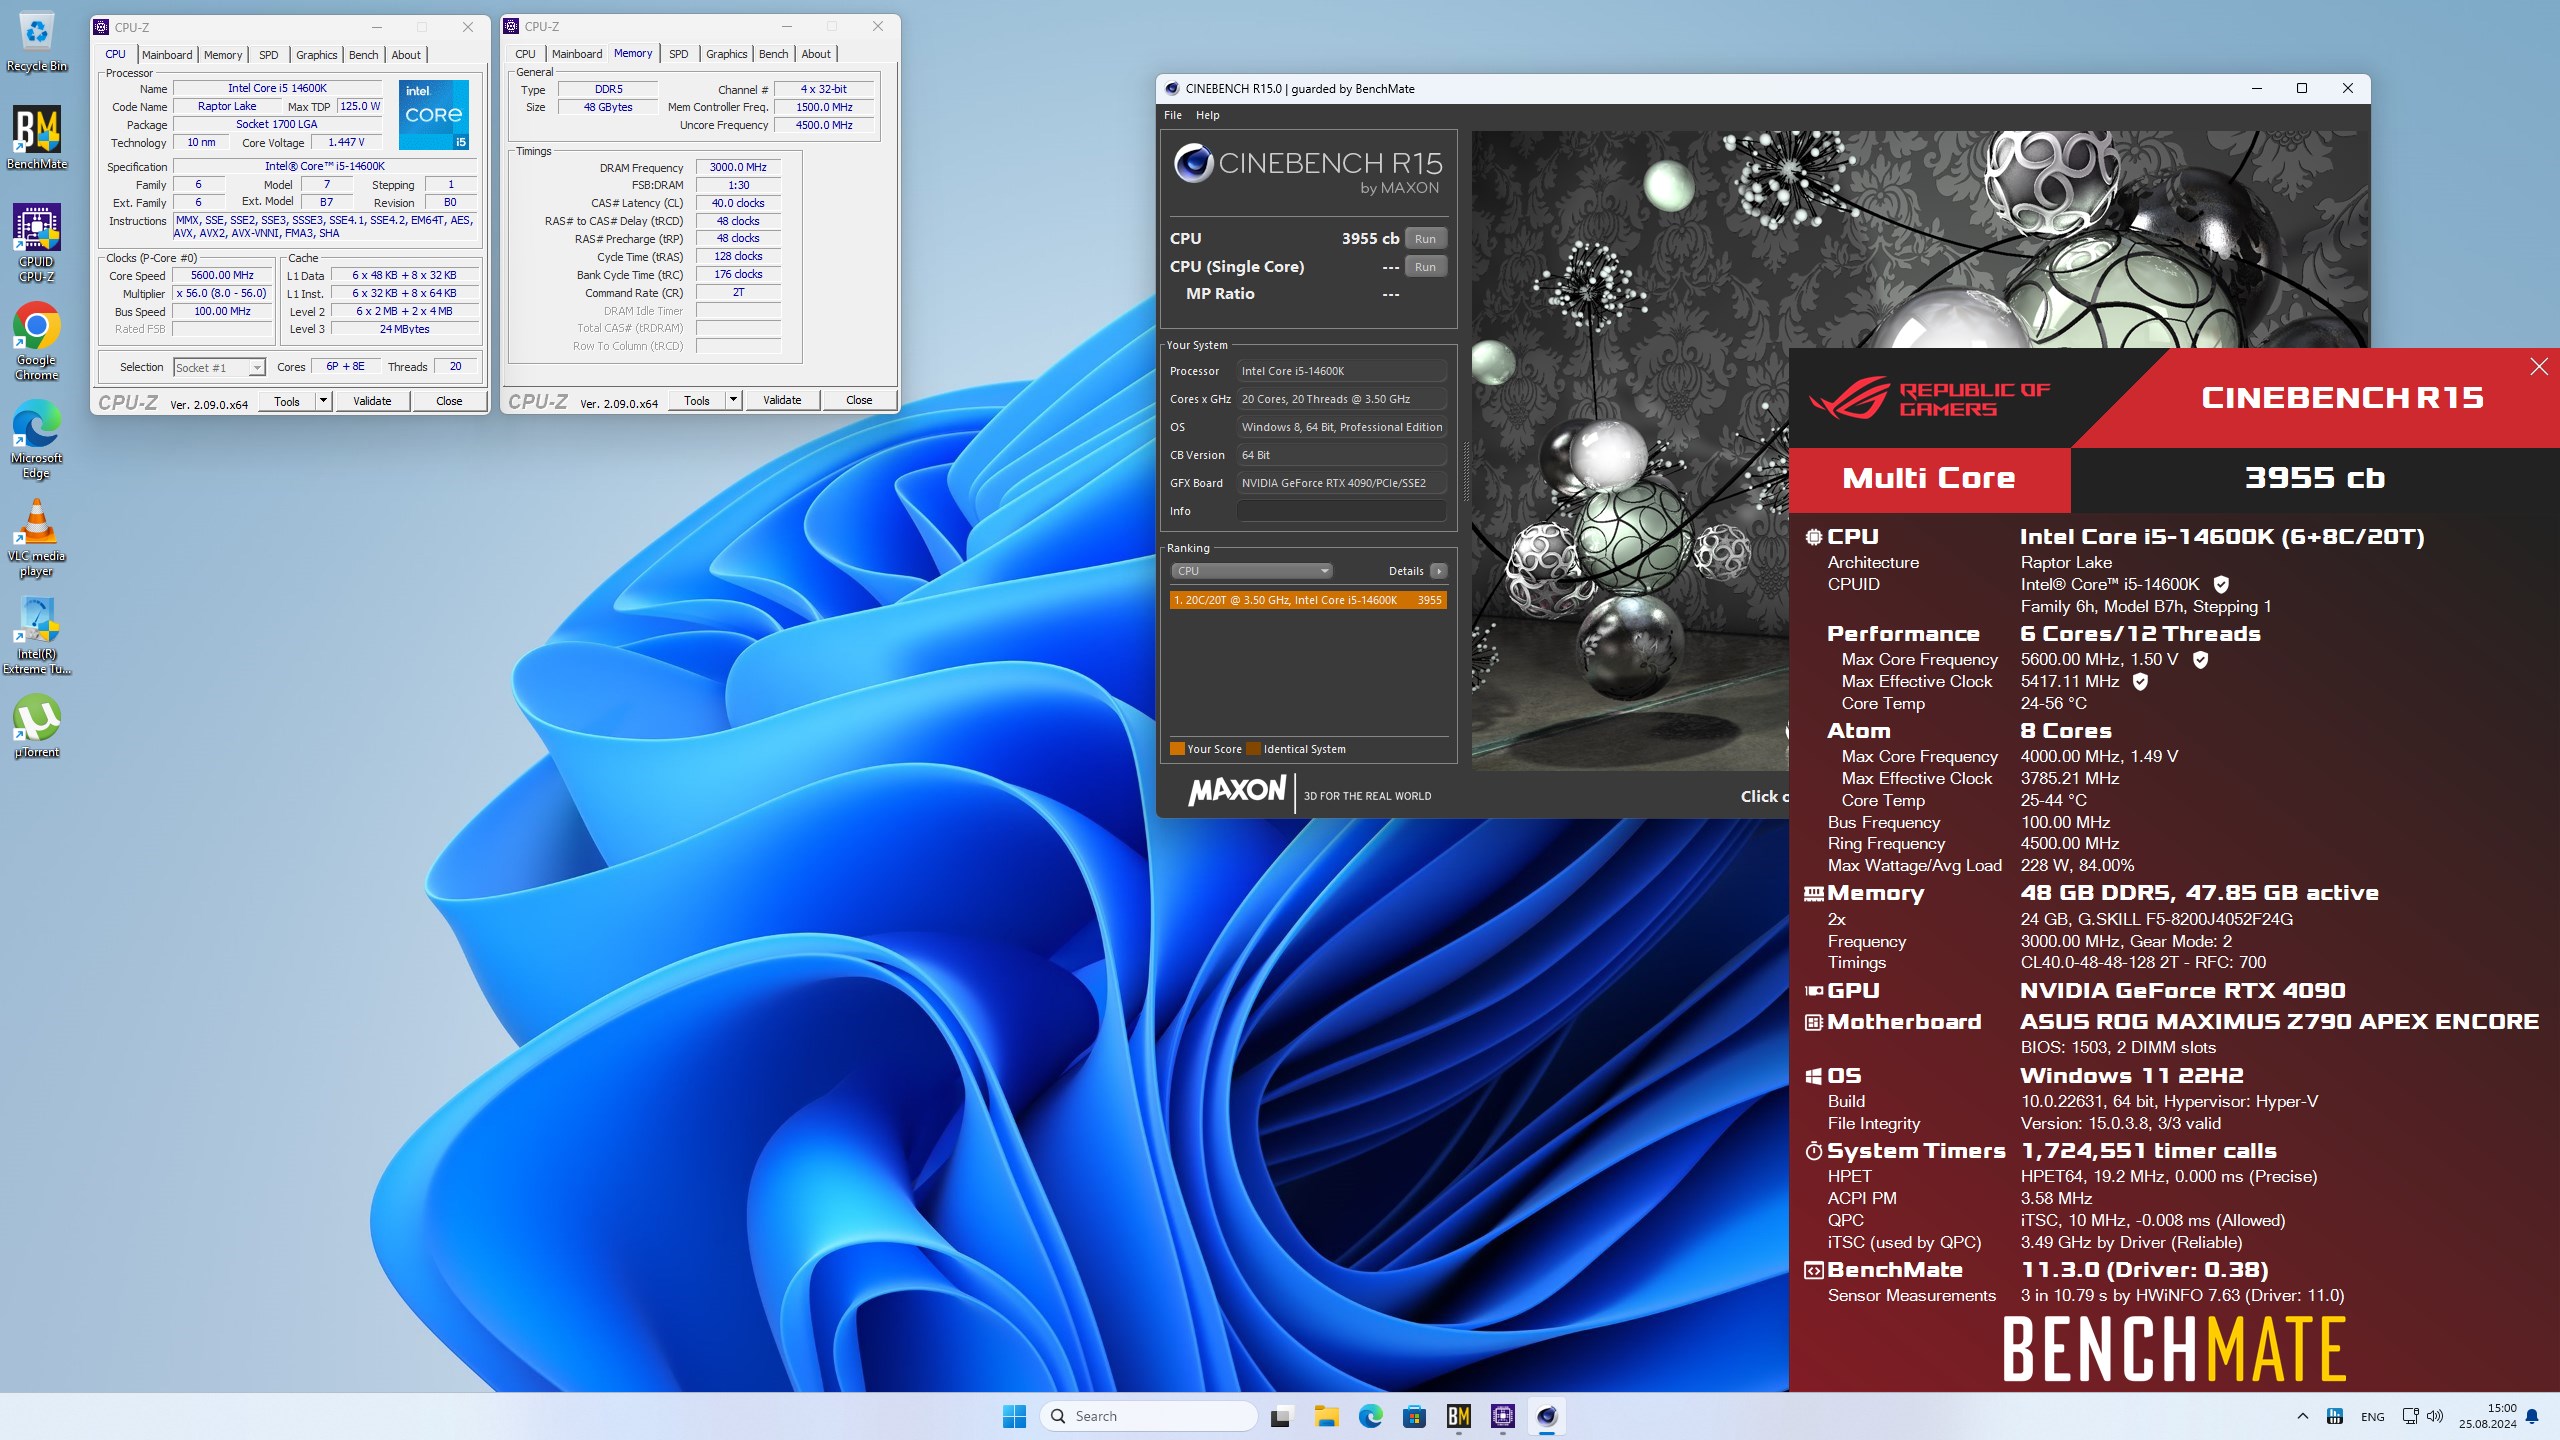Open Microsoft Edge desktop shortcut

tap(36, 439)
